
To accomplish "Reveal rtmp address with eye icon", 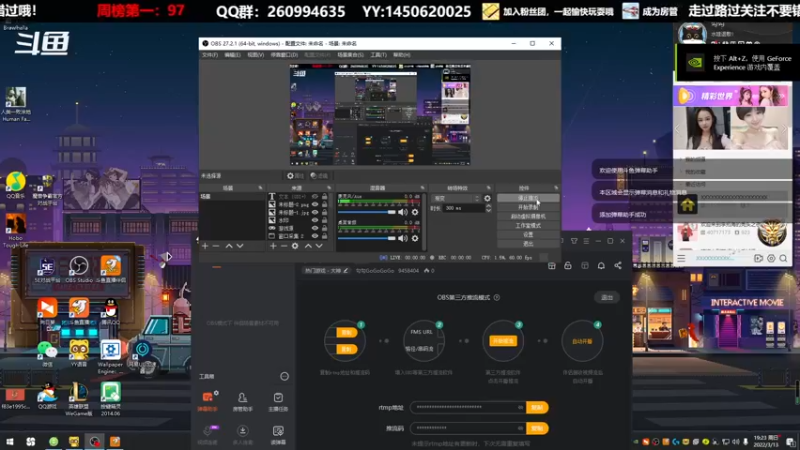I will pos(520,407).
